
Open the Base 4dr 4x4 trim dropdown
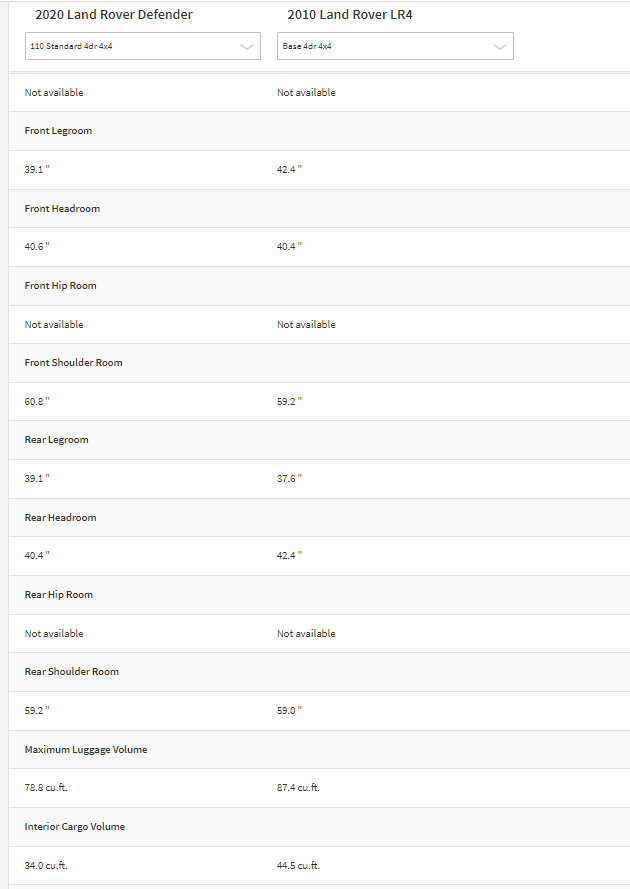click(395, 46)
